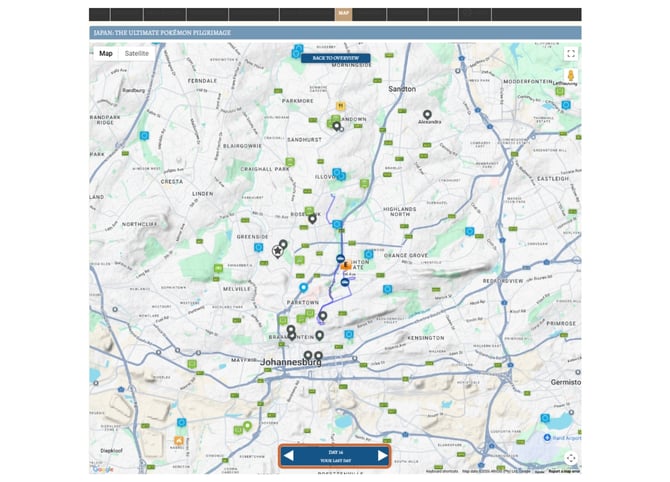Image resolution: width=670 pixels, height=482 pixels.
Task: Click the dark pin at route end near Parktown
Action: [323, 316]
